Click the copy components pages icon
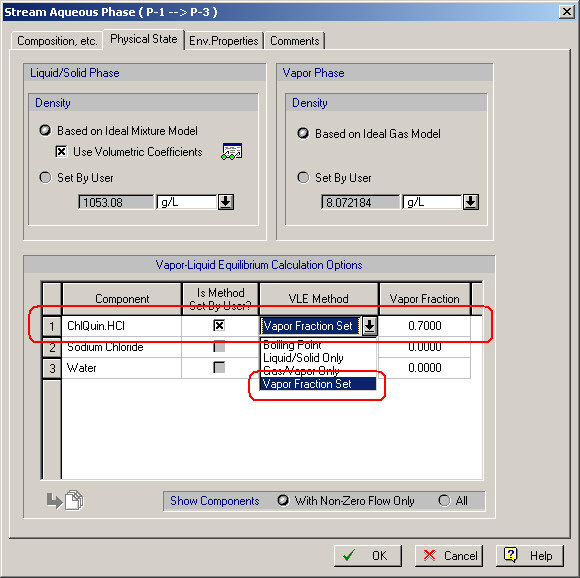Image resolution: width=580 pixels, height=578 pixels. pyautogui.click(x=74, y=500)
